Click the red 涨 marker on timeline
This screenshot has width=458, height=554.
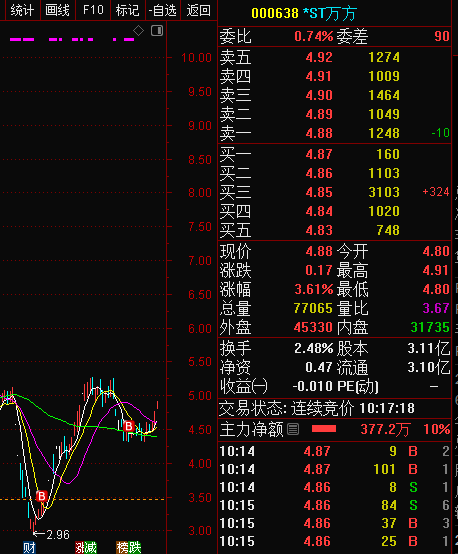pos(80,548)
